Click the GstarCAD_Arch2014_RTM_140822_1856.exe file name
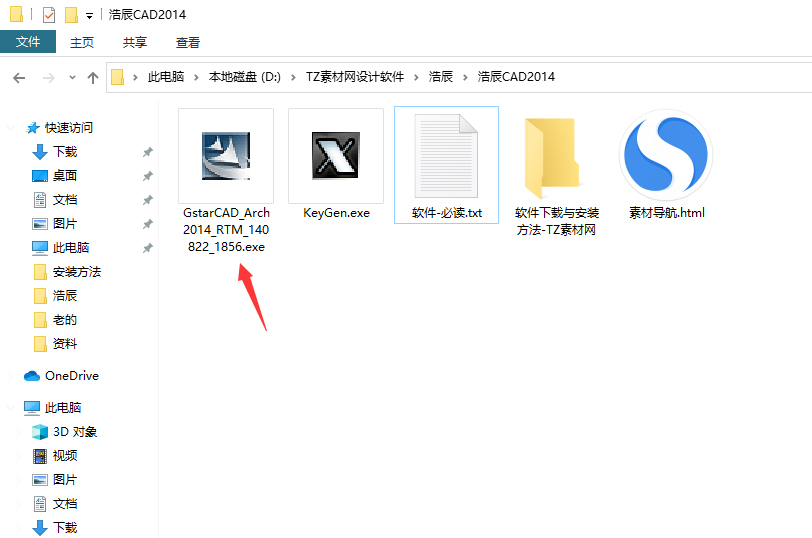 coord(226,229)
